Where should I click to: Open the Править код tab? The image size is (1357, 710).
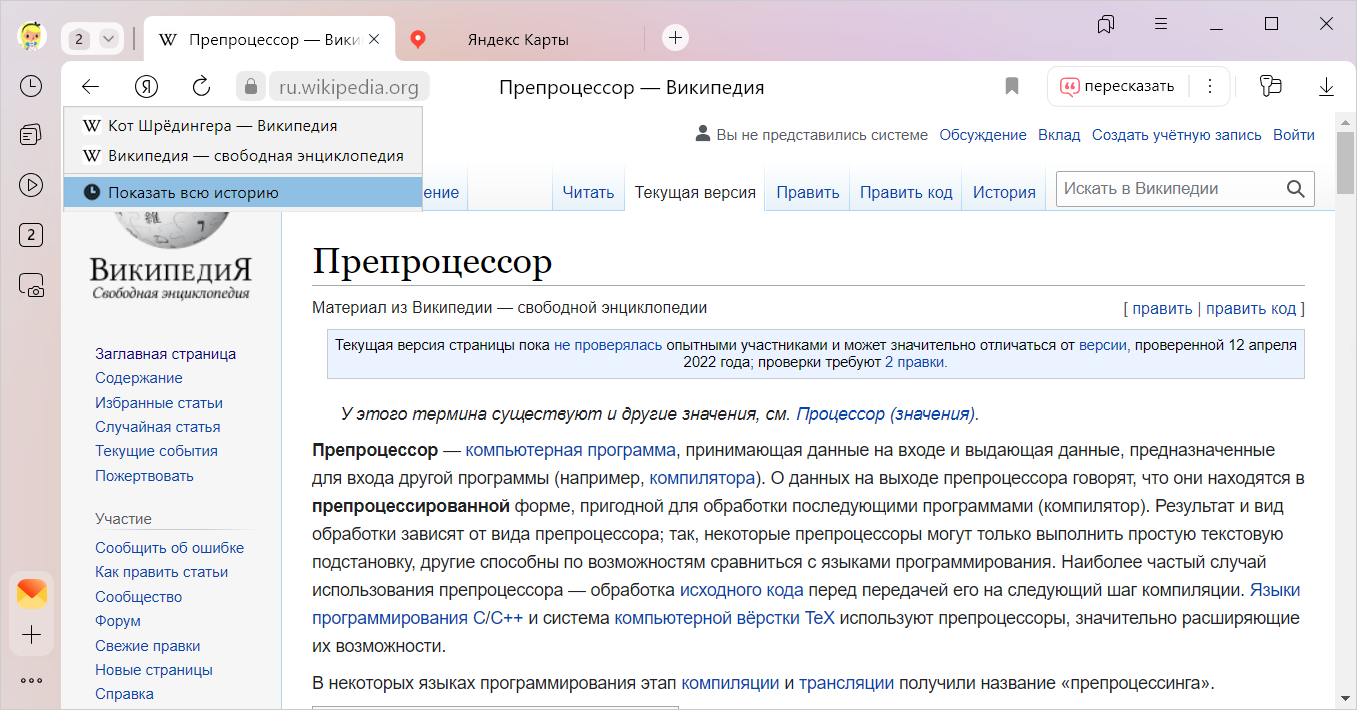pyautogui.click(x=906, y=193)
